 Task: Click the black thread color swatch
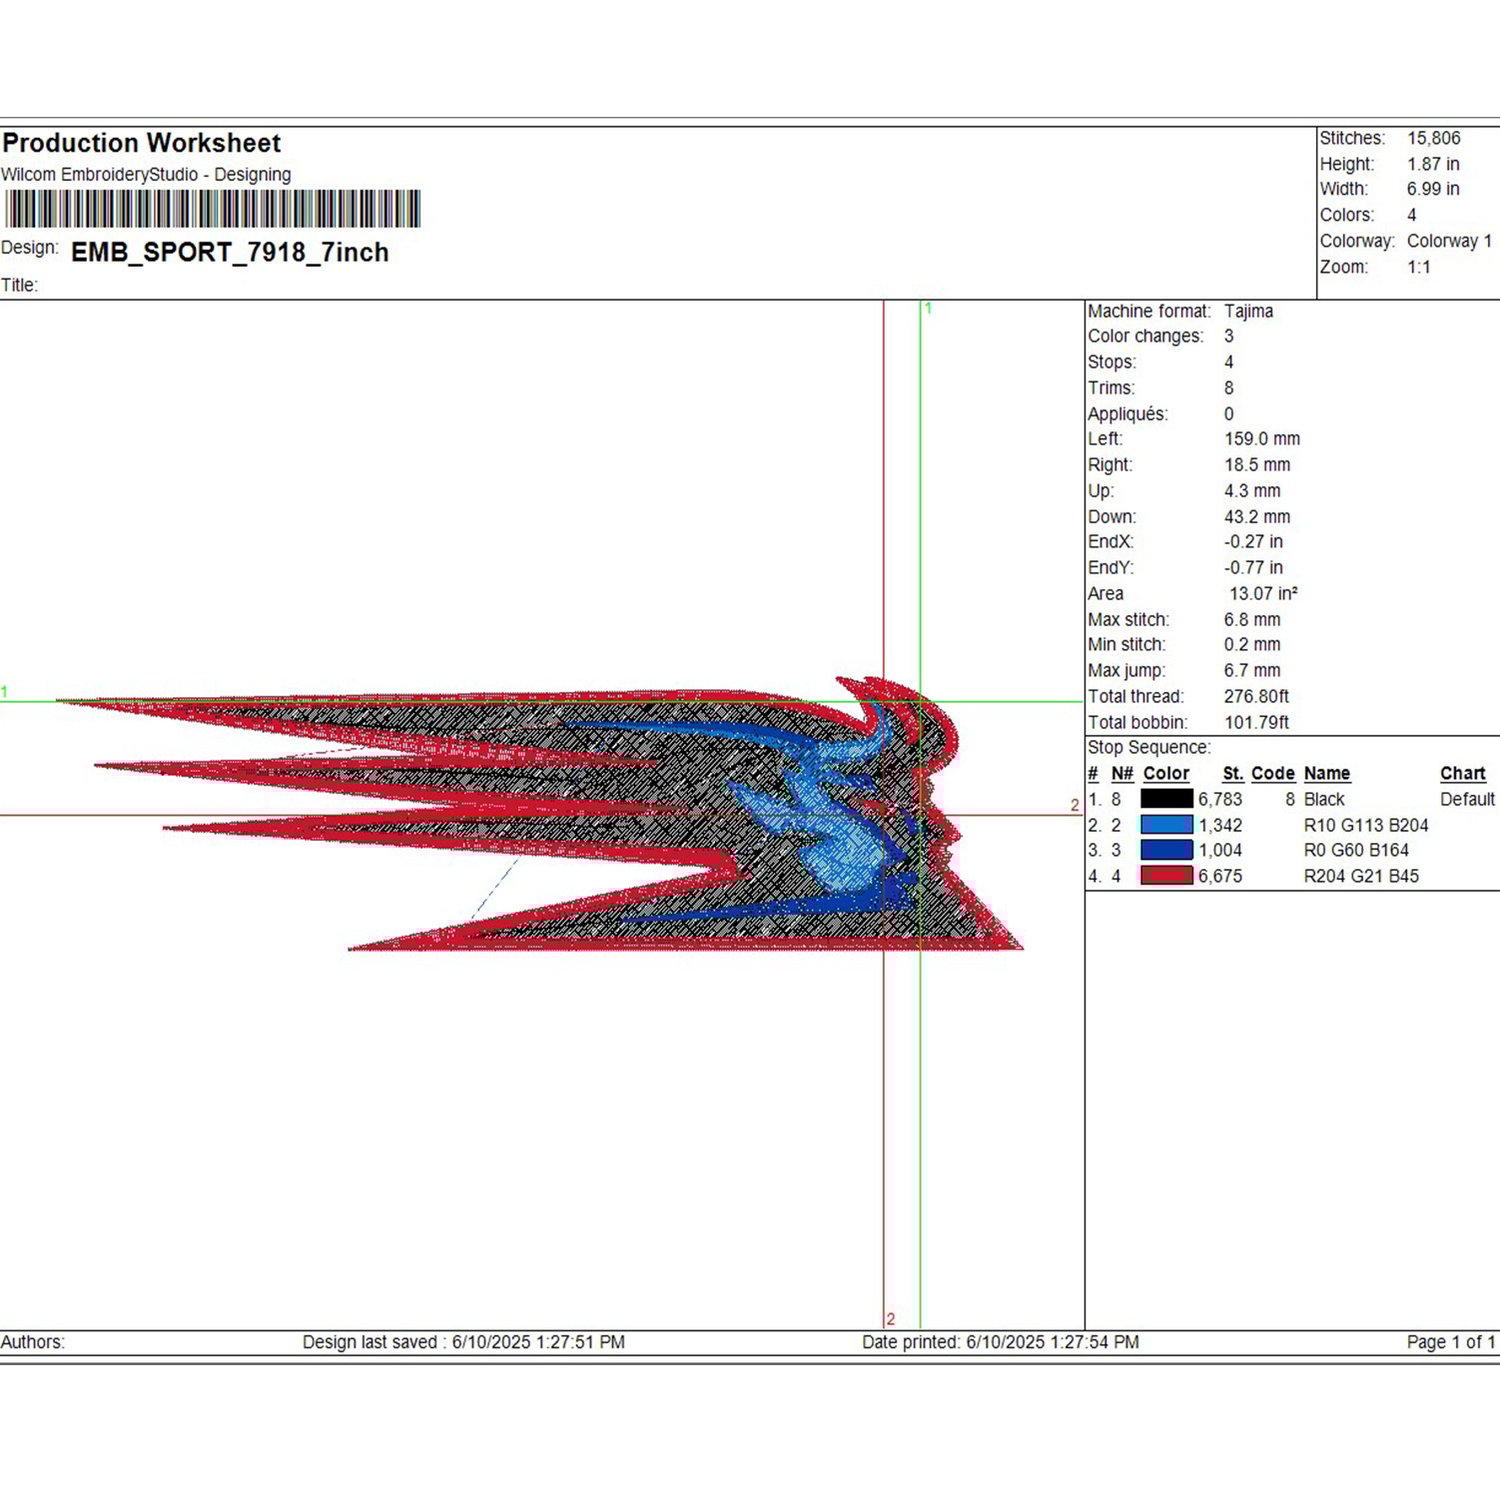[x=1166, y=799]
